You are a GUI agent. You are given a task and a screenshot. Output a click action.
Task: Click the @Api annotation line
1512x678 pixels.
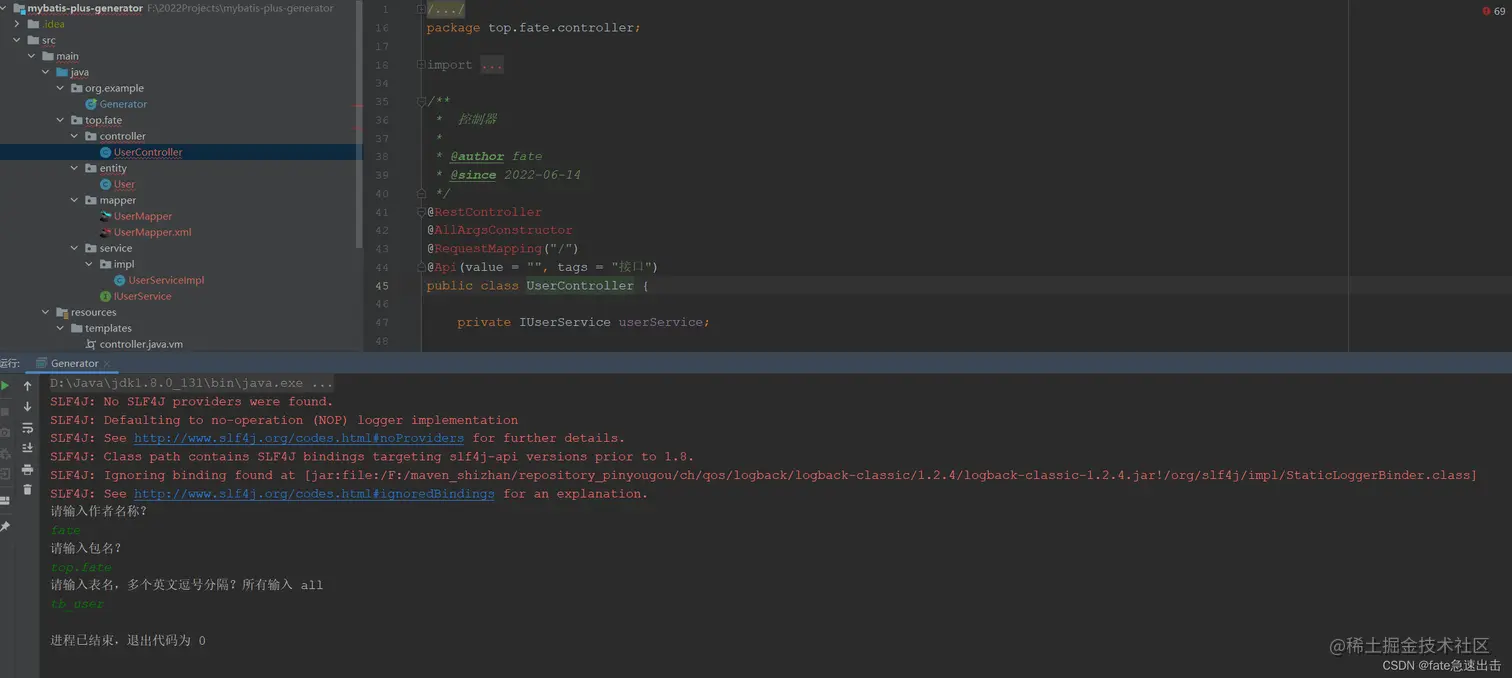pos(542,267)
